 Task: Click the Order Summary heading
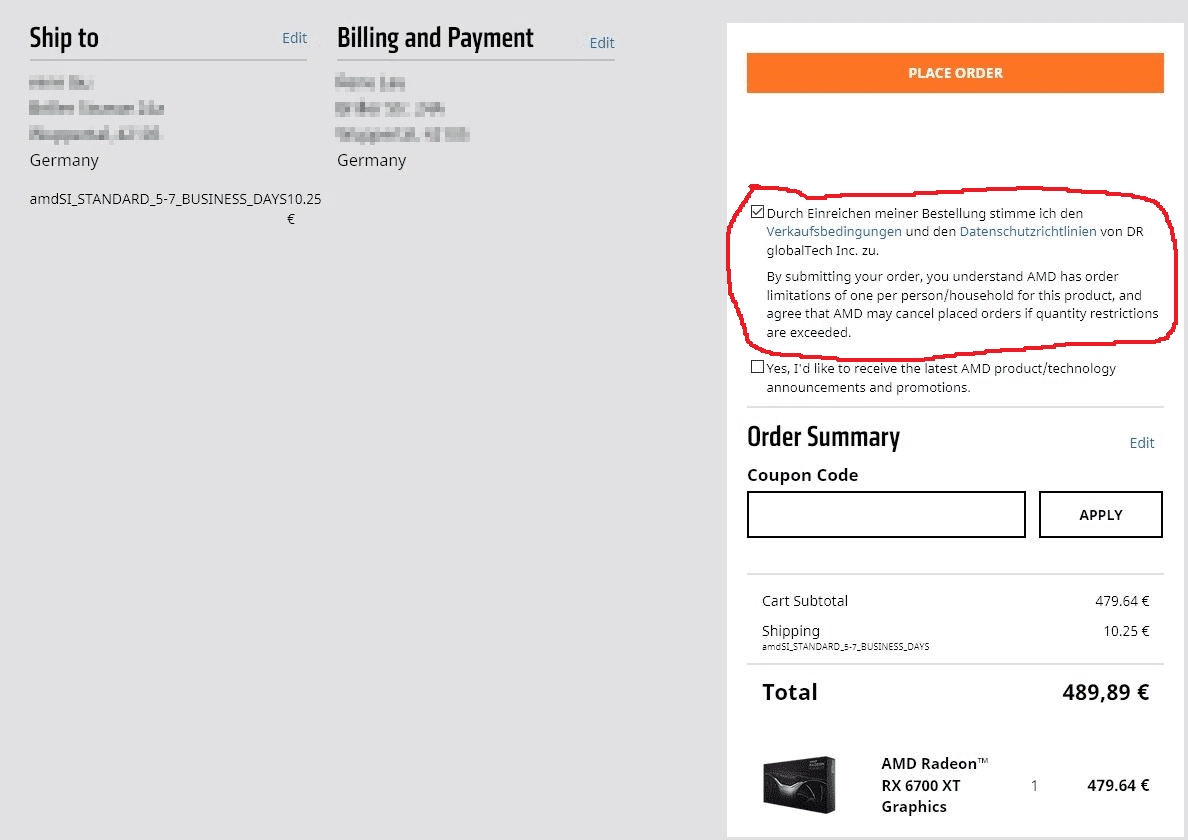(823, 437)
